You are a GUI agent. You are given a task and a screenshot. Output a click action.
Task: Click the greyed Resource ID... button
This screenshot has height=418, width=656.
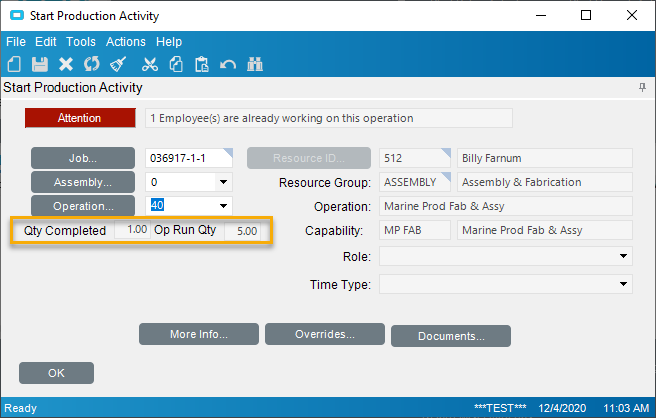coord(309,158)
